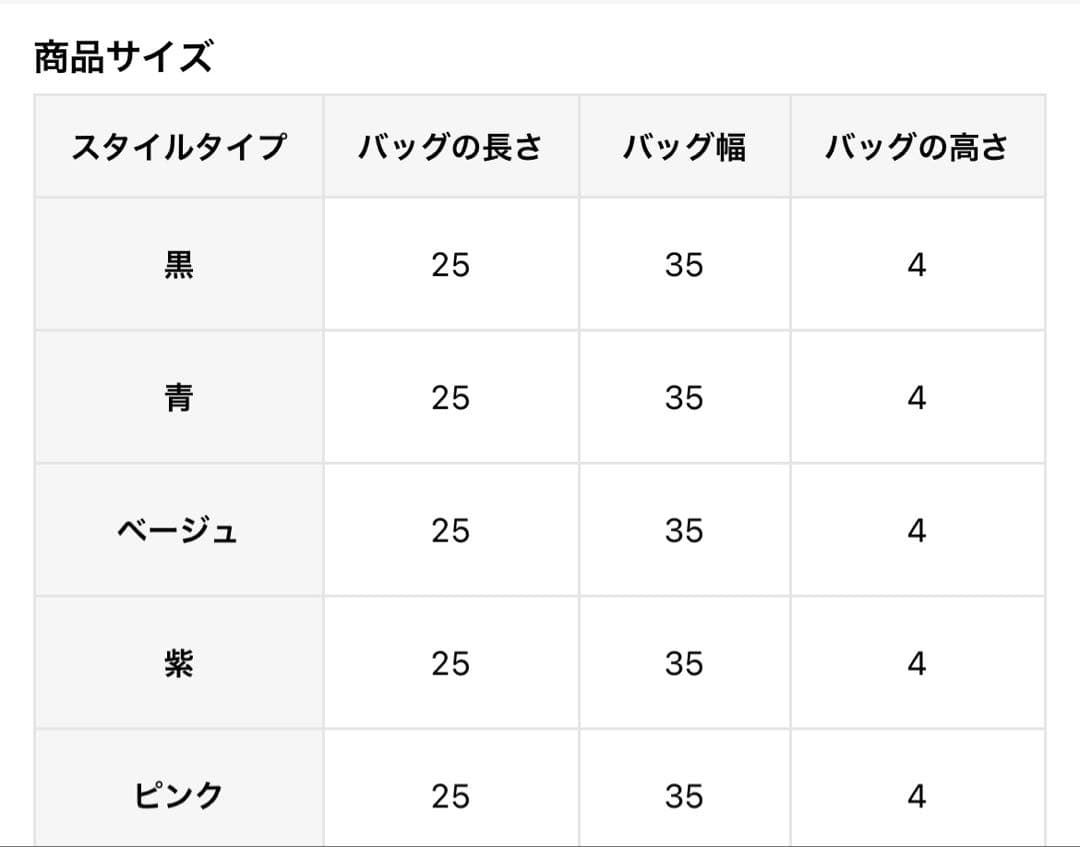Click the width value 35 in ピンク row
The width and height of the screenshot is (1080, 847).
tap(684, 797)
